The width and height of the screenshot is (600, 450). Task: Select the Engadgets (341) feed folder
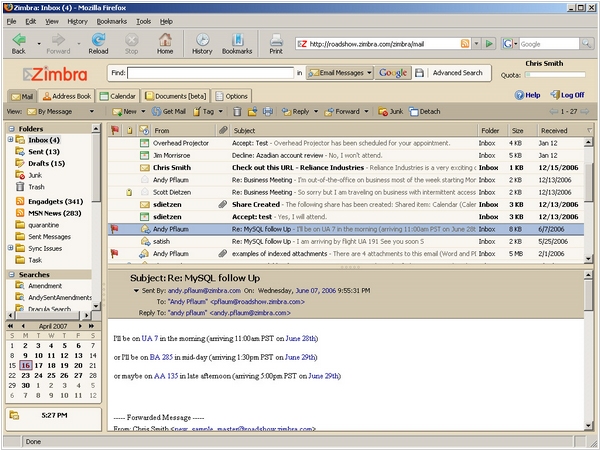pyautogui.click(x=55, y=201)
